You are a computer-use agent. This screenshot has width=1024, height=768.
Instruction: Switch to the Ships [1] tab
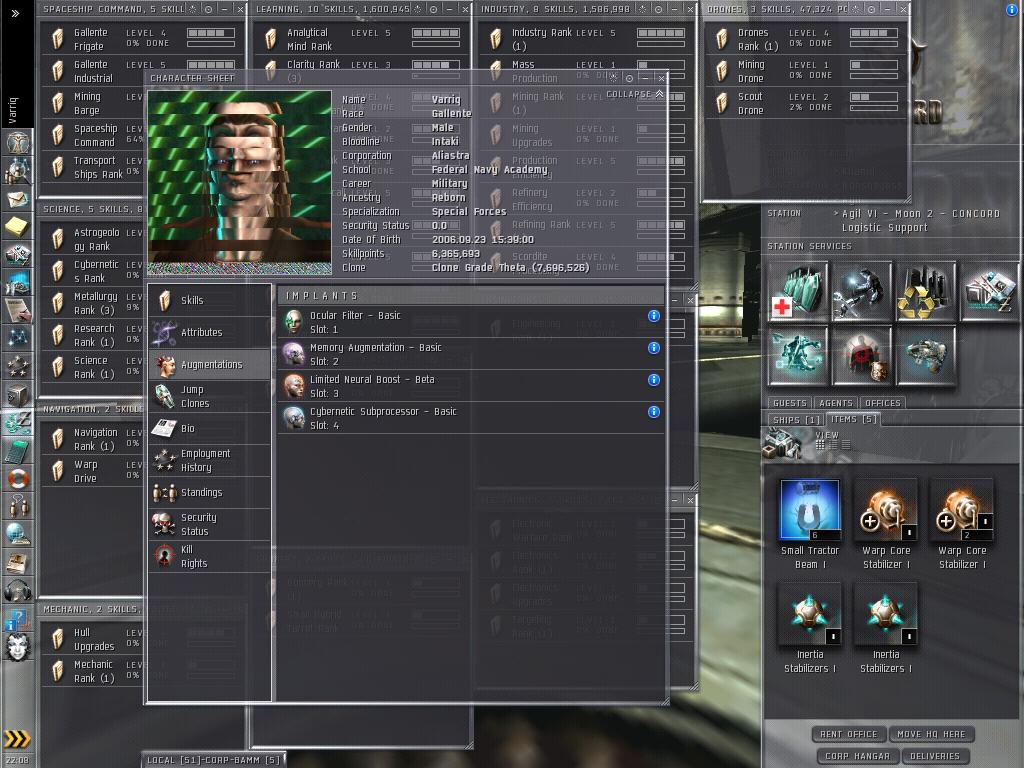click(796, 420)
